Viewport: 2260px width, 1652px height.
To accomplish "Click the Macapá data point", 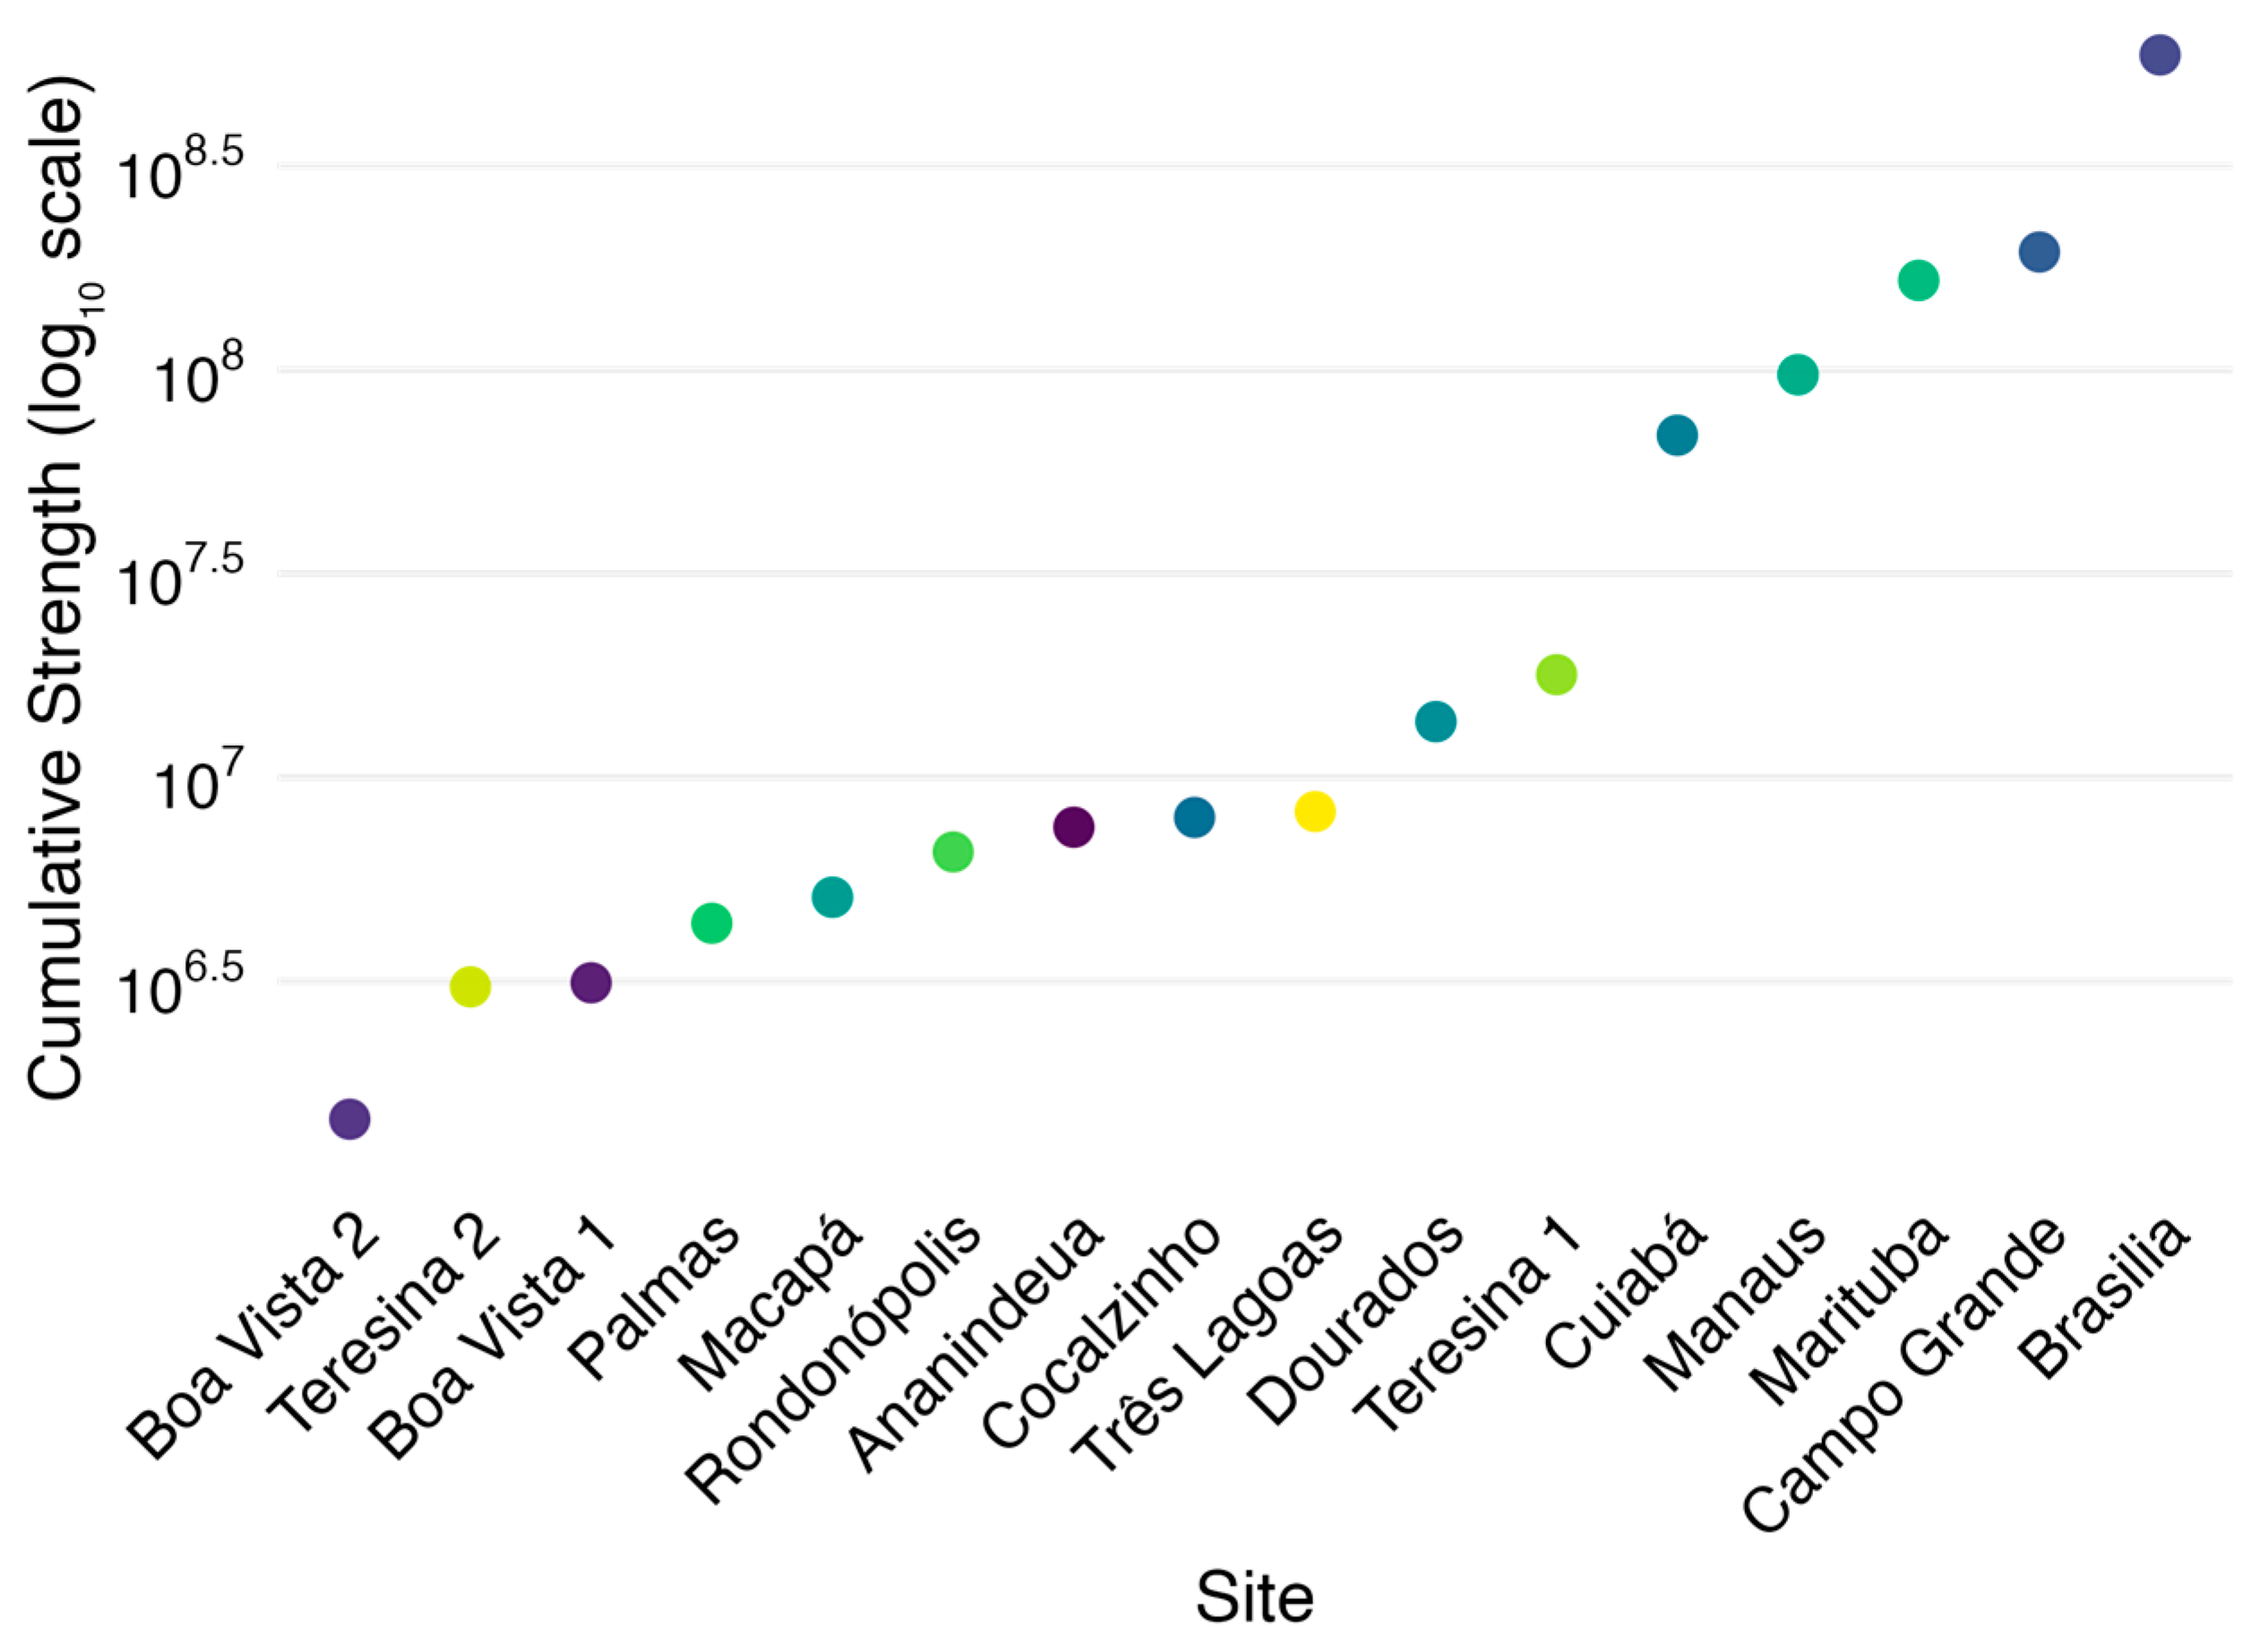I will [832, 897].
